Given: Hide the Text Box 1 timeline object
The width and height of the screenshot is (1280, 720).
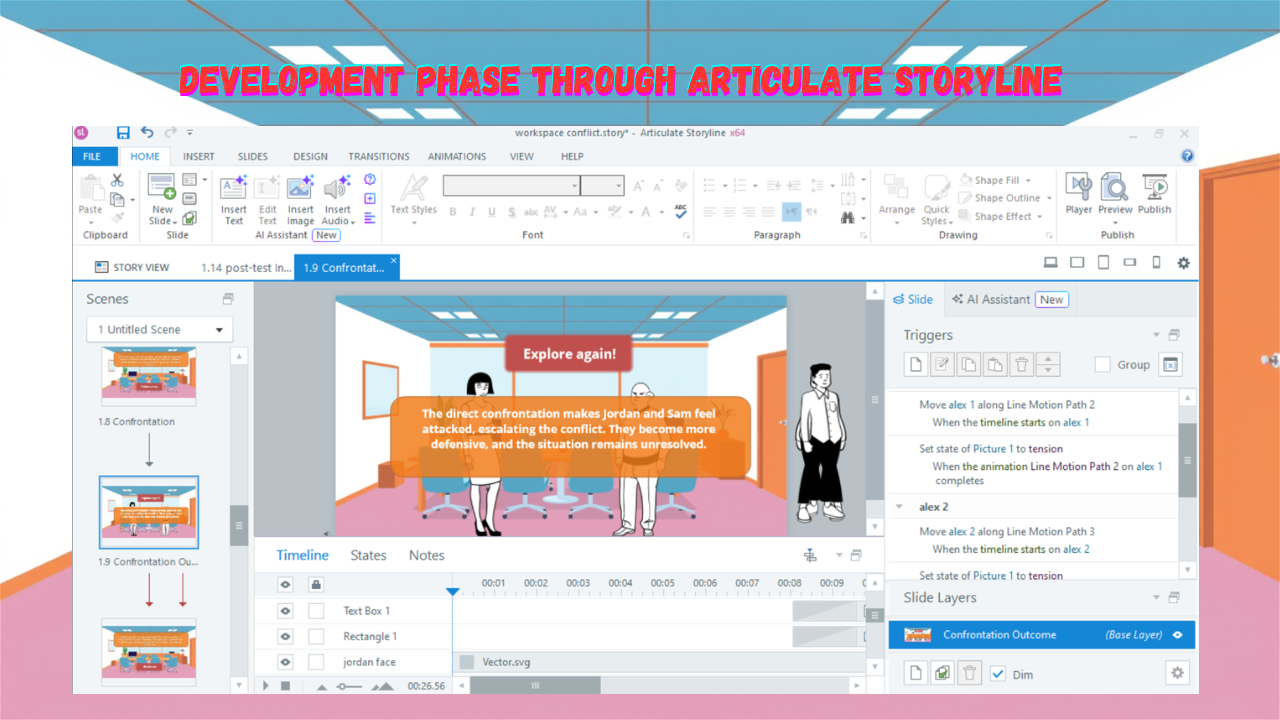Looking at the screenshot, I should click(x=285, y=610).
